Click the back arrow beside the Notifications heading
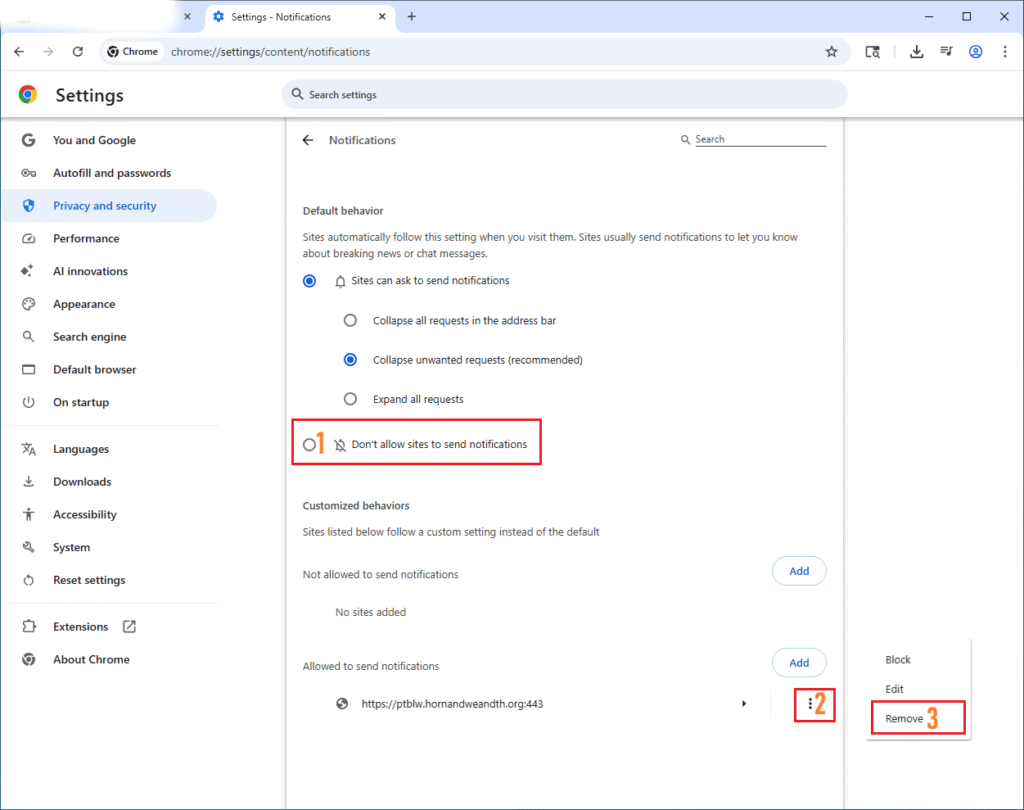Image resolution: width=1024 pixels, height=810 pixels. point(308,141)
